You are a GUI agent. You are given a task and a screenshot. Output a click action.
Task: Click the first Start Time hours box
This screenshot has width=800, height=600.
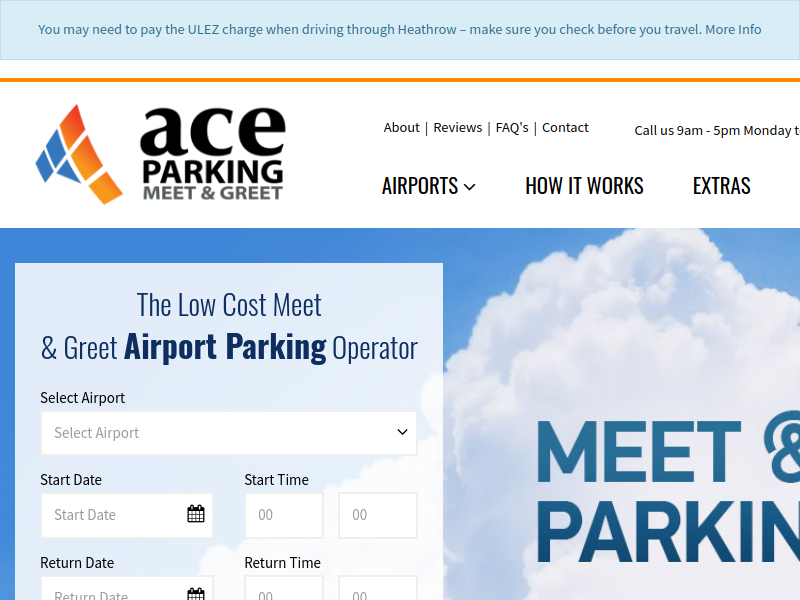click(x=284, y=514)
